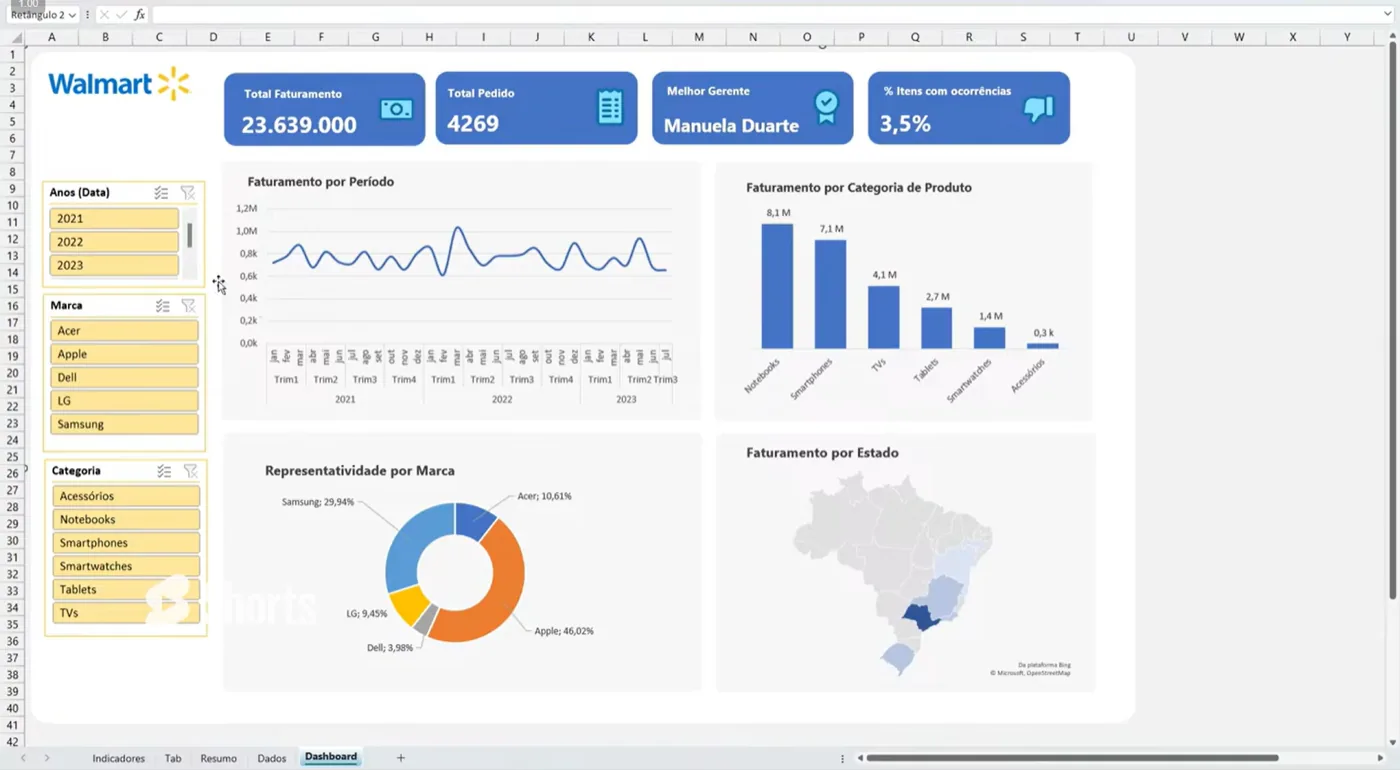
Task: Go to previous sheet tabs arrow
Action: tap(23, 758)
